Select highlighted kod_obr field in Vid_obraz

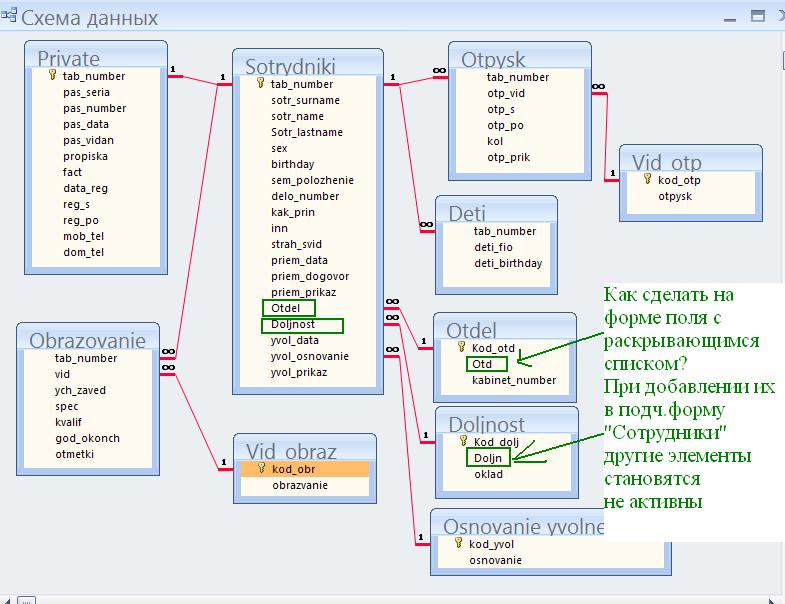pos(305,469)
